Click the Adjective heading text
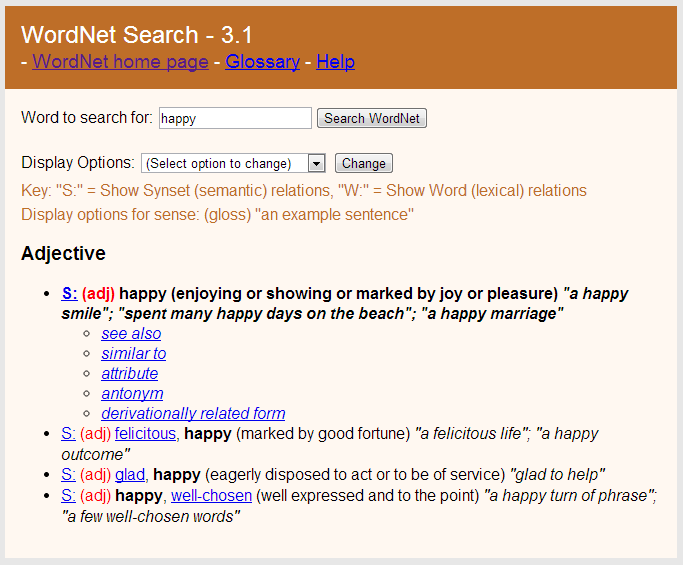683x565 pixels. [x=63, y=254]
